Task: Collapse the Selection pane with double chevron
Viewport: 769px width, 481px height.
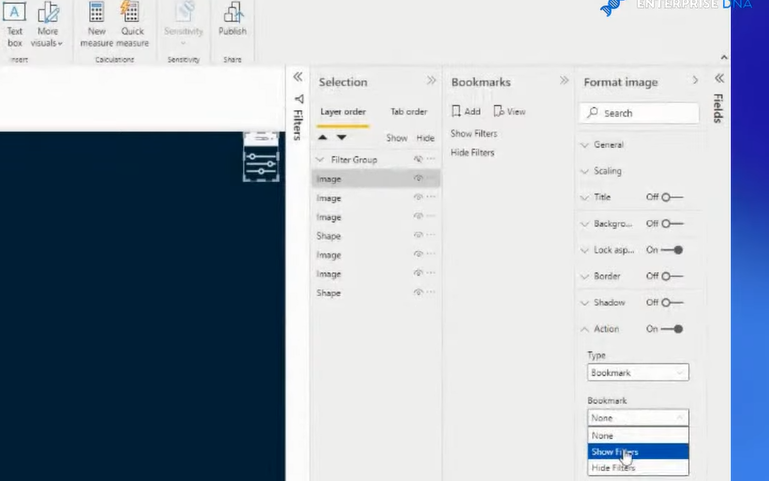Action: [x=431, y=81]
